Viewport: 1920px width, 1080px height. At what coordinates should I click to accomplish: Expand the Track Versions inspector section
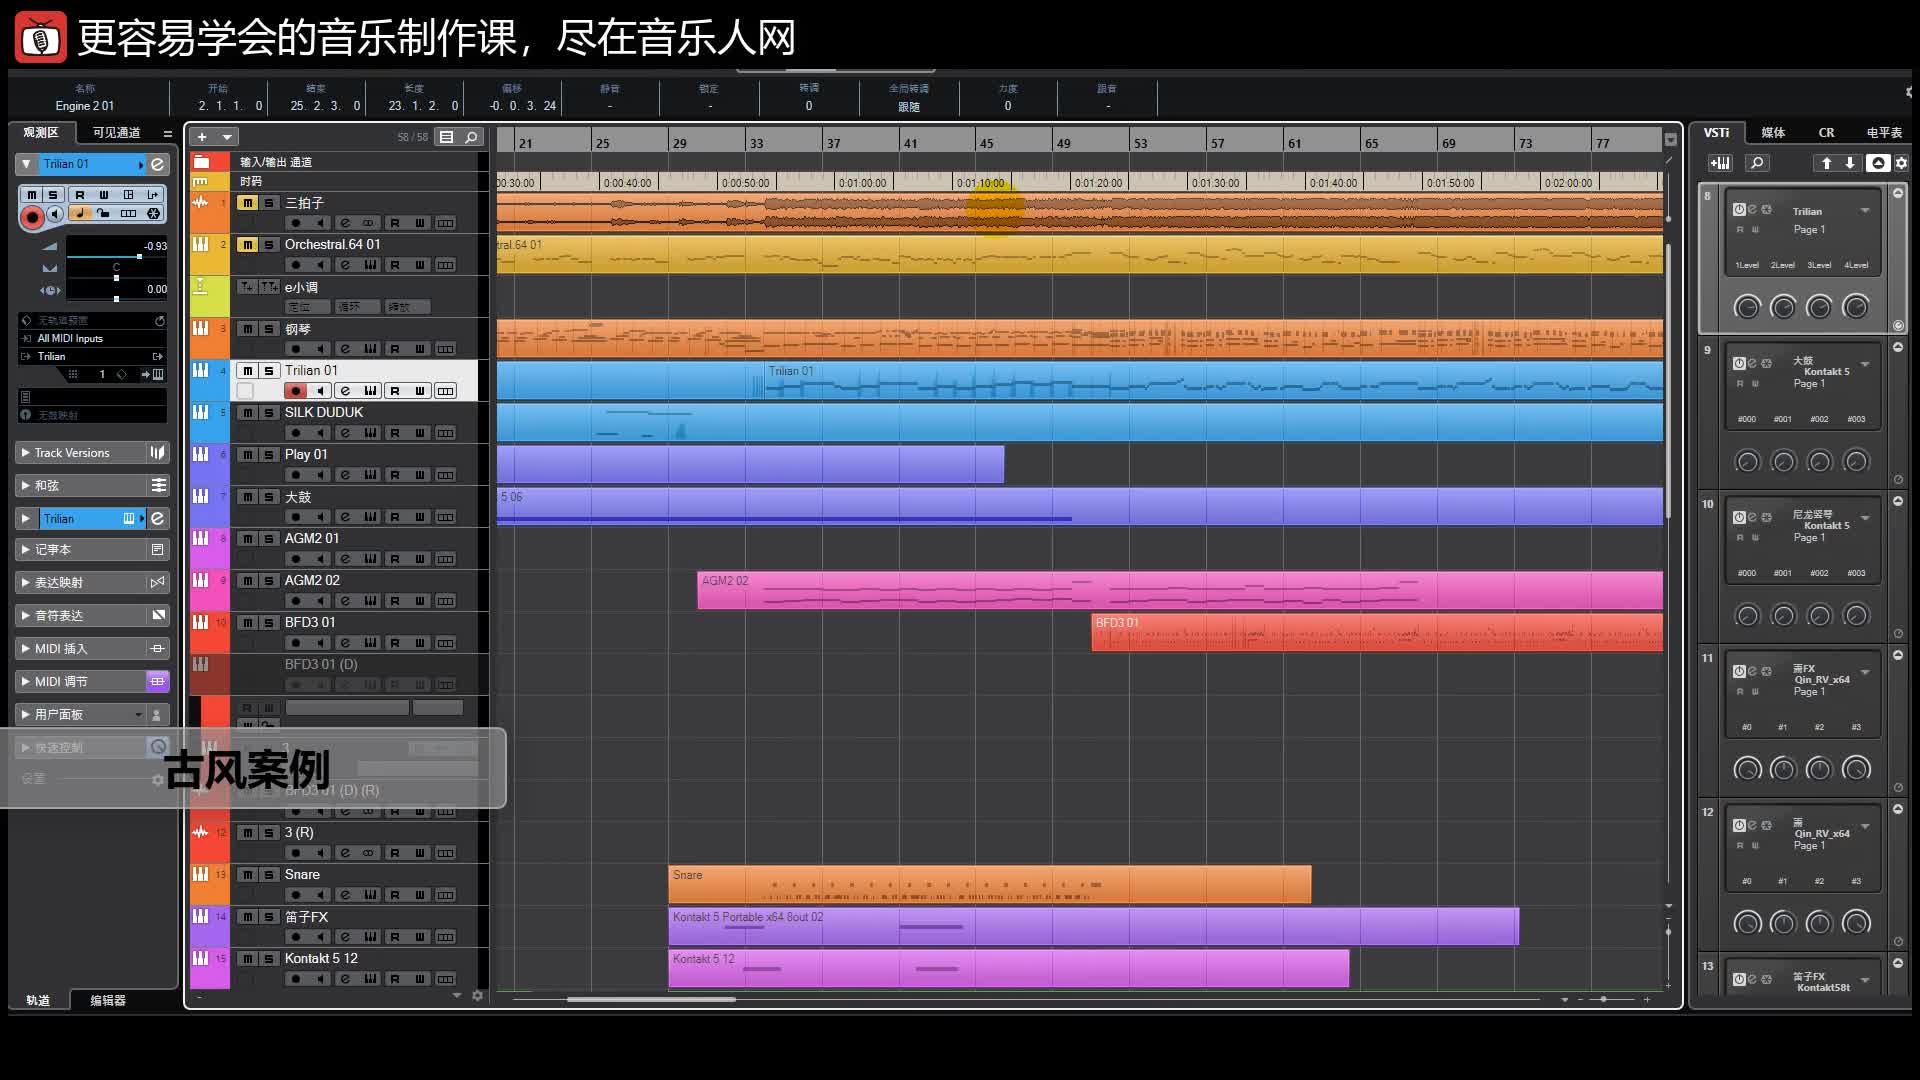pyautogui.click(x=25, y=453)
